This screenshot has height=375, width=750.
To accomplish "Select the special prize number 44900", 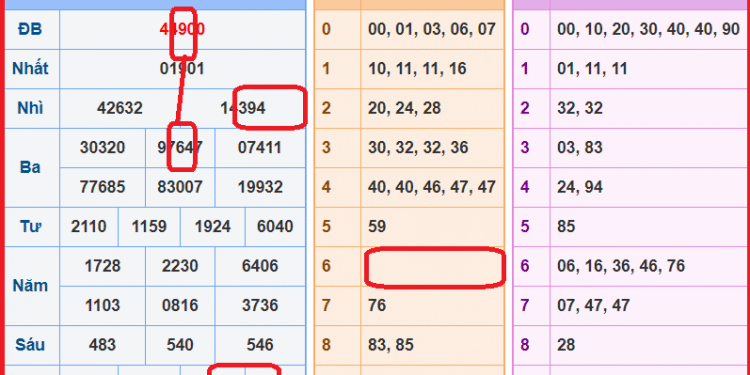I will pyautogui.click(x=182, y=30).
